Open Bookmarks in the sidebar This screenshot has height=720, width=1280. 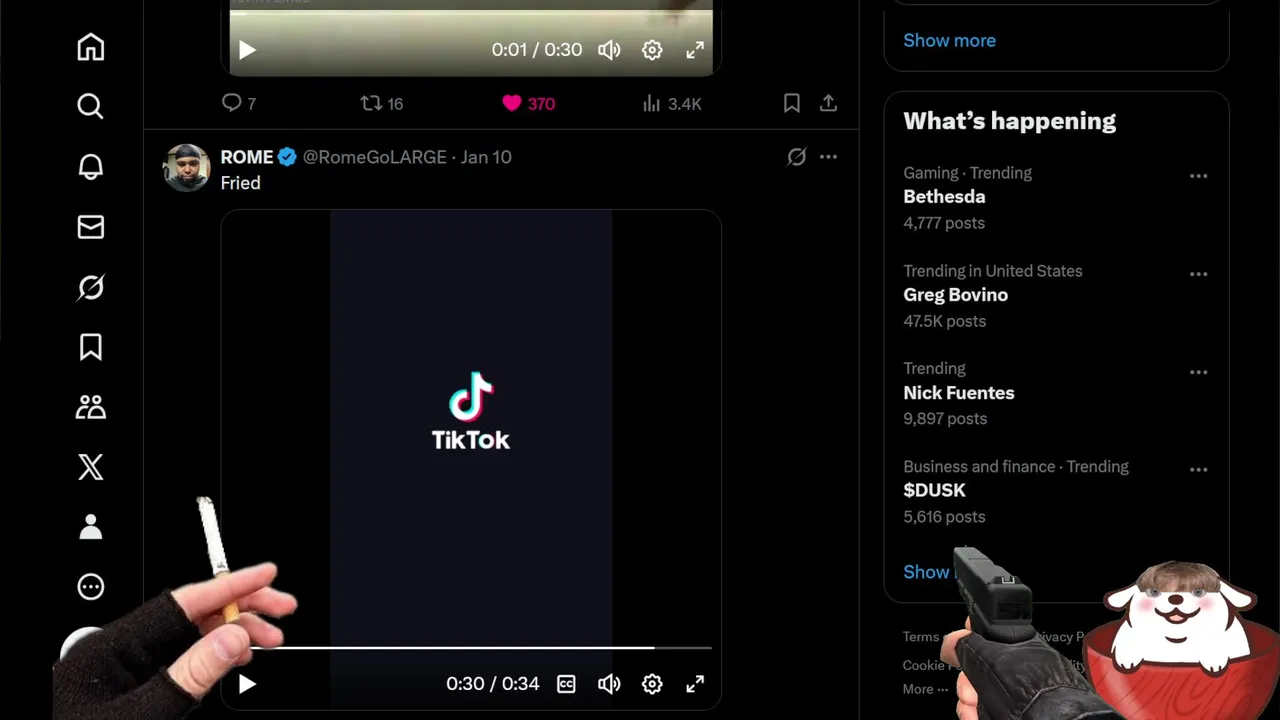point(91,347)
